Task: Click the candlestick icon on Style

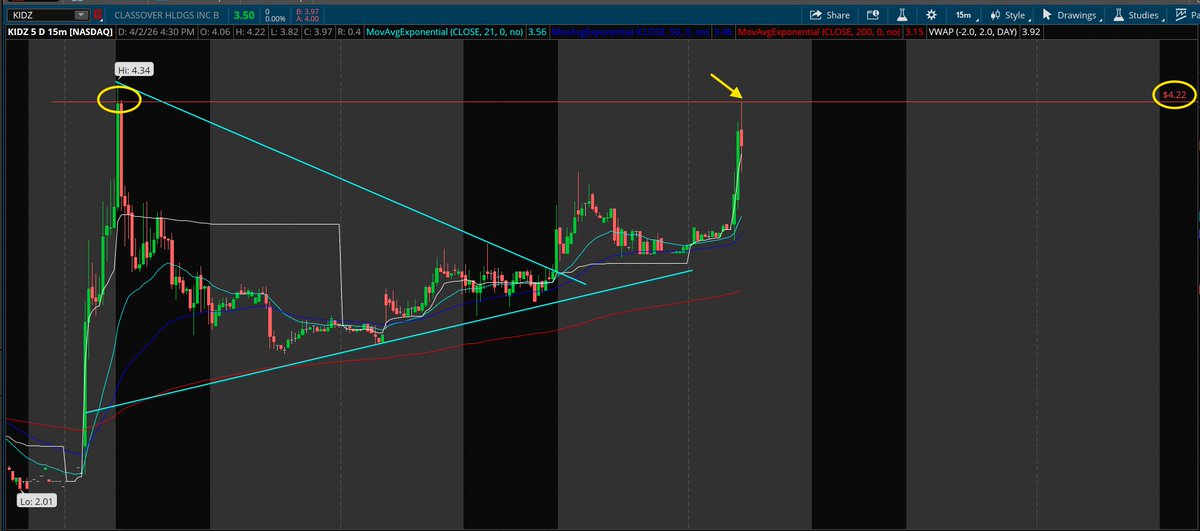Action: pos(995,15)
